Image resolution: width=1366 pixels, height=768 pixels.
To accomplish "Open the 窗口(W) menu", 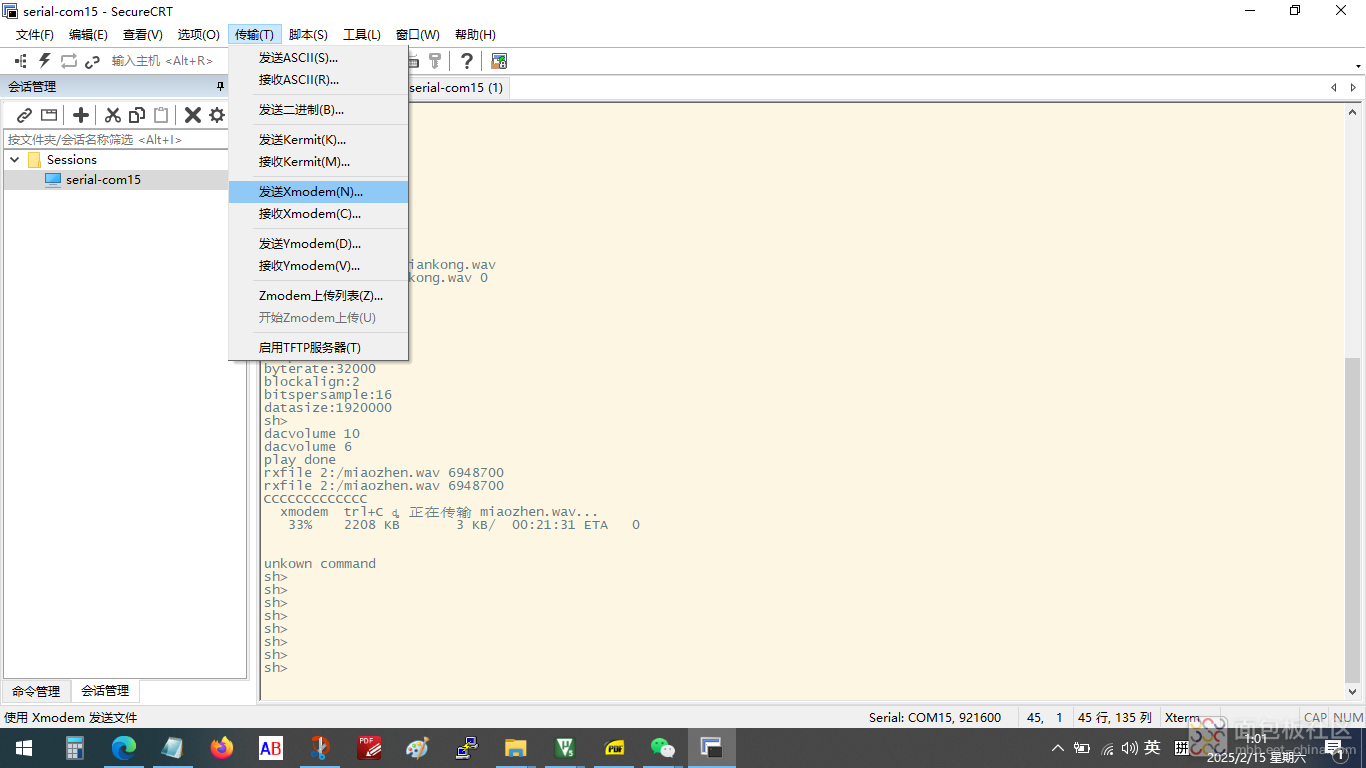I will [418, 35].
